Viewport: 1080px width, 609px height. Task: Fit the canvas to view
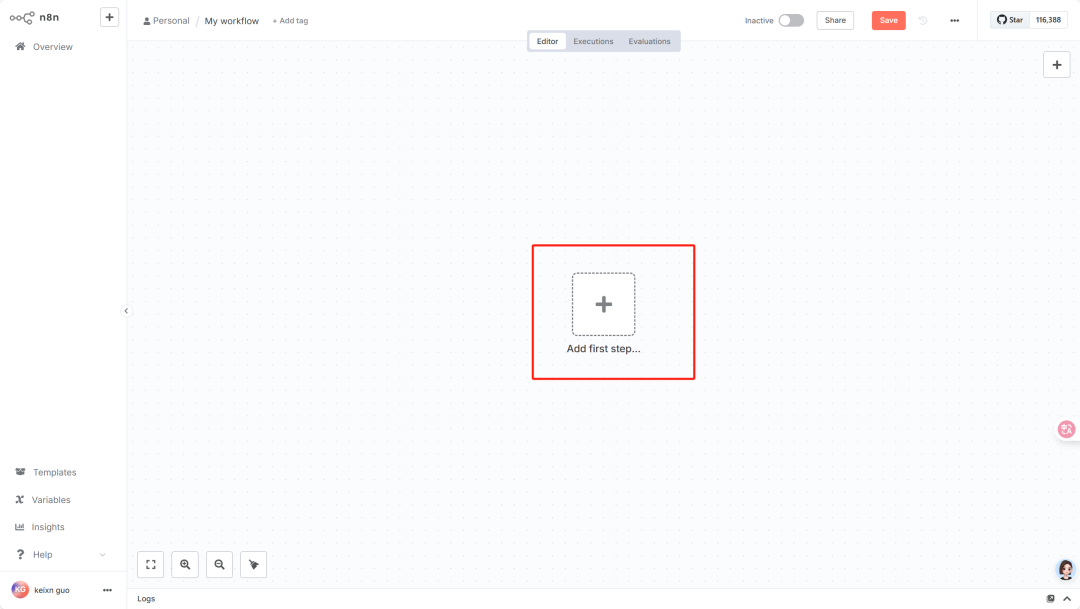[151, 564]
